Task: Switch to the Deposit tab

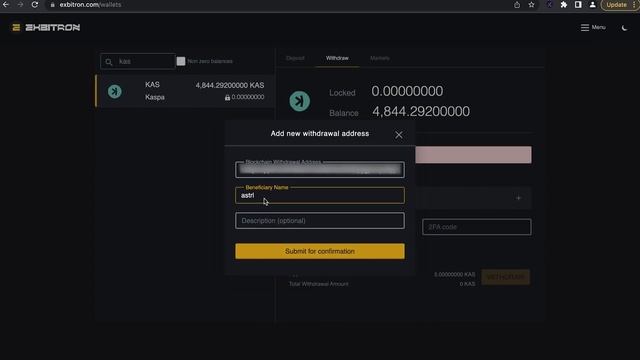Action: click(295, 58)
